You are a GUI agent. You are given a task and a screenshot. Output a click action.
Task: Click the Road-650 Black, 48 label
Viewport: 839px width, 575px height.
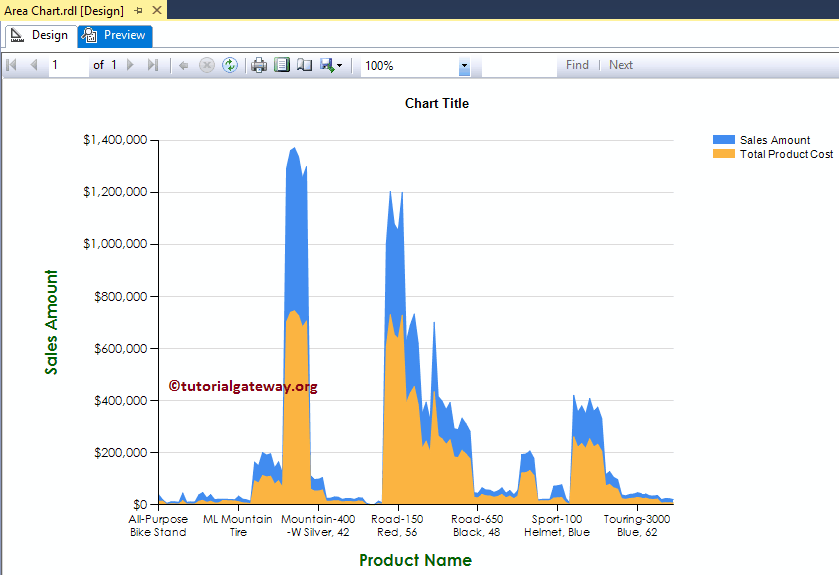click(x=477, y=525)
